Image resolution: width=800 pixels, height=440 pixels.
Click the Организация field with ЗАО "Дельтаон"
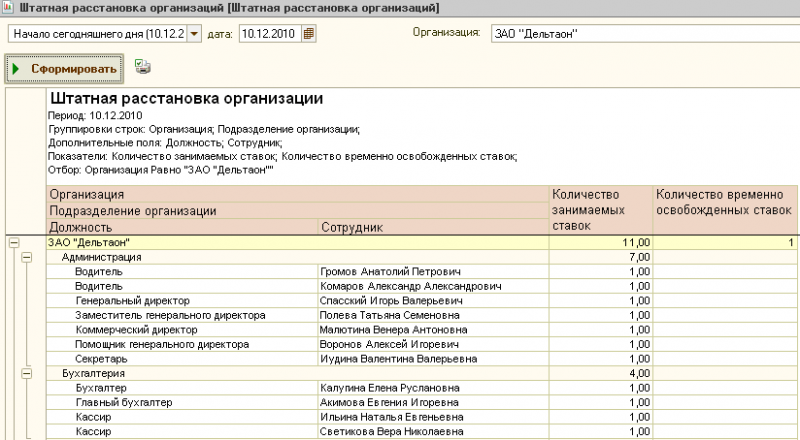click(x=645, y=34)
